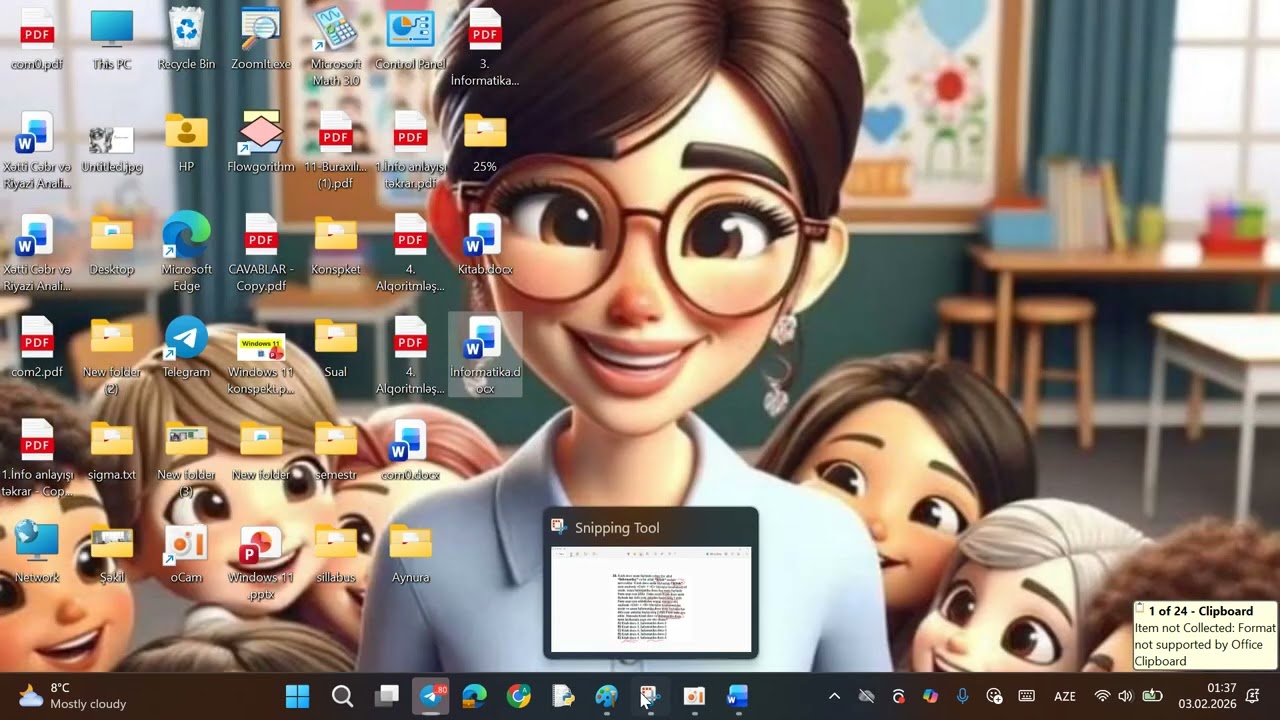Select İnformatika.docx on desktop
1280x720 pixels.
tap(485, 355)
